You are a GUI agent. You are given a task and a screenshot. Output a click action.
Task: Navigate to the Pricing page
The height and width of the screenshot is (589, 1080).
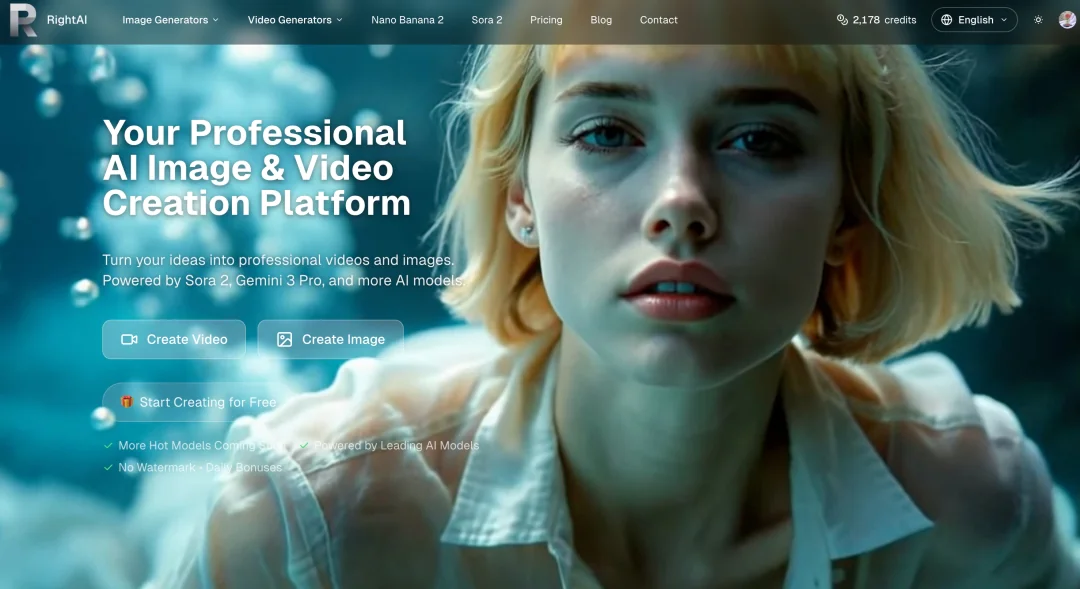click(x=546, y=19)
